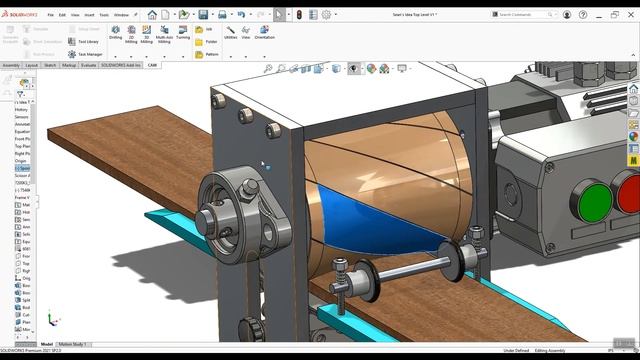Expand the Turning dropdown arrow
Screen dimensions: 640x360
[183, 57]
